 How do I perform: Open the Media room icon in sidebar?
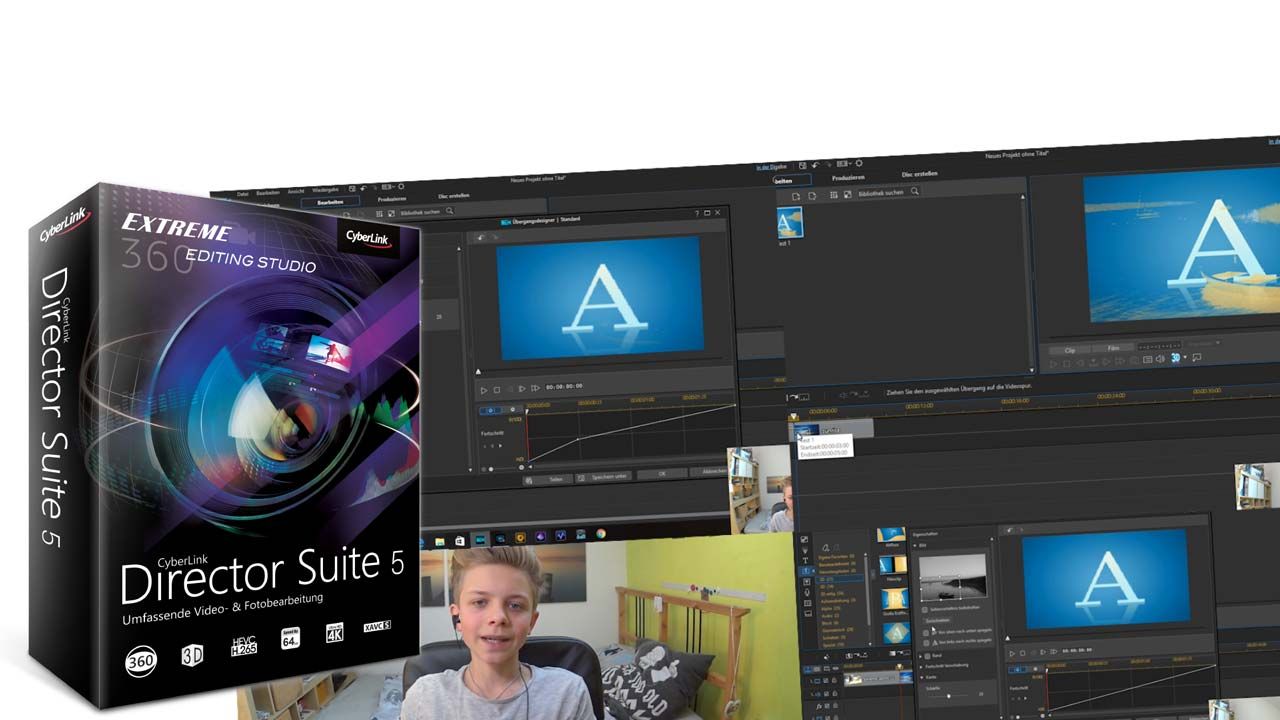click(805, 540)
